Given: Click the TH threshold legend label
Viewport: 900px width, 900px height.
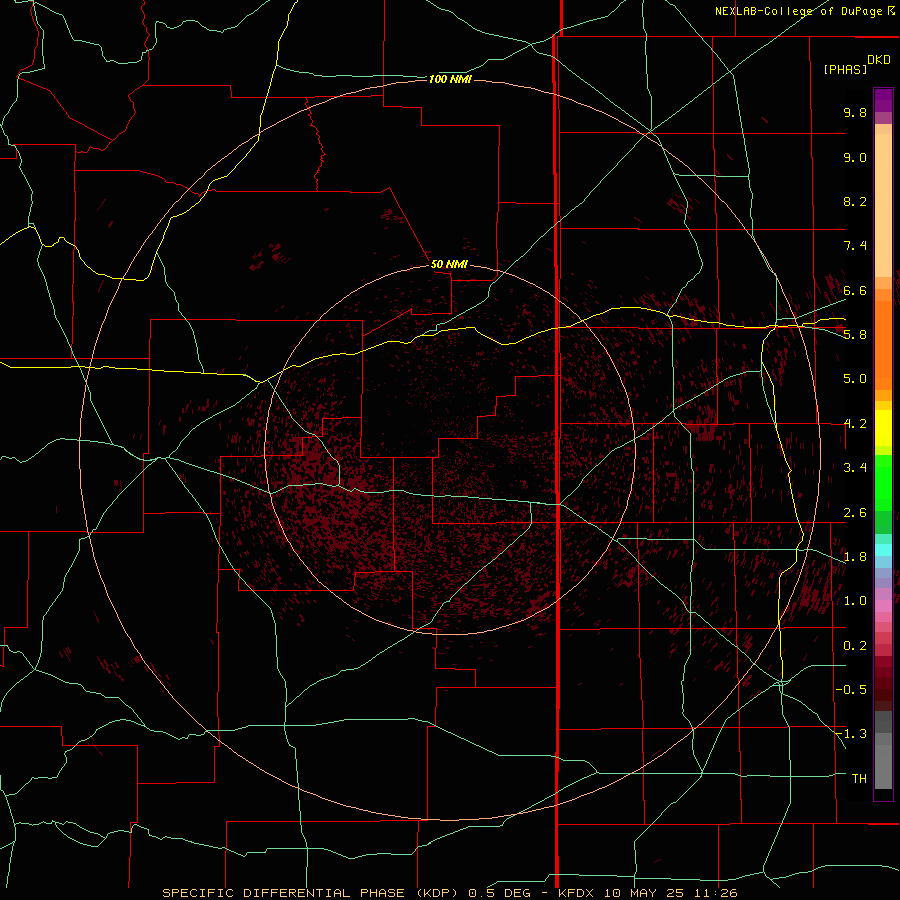Looking at the screenshot, I should click(x=859, y=778).
